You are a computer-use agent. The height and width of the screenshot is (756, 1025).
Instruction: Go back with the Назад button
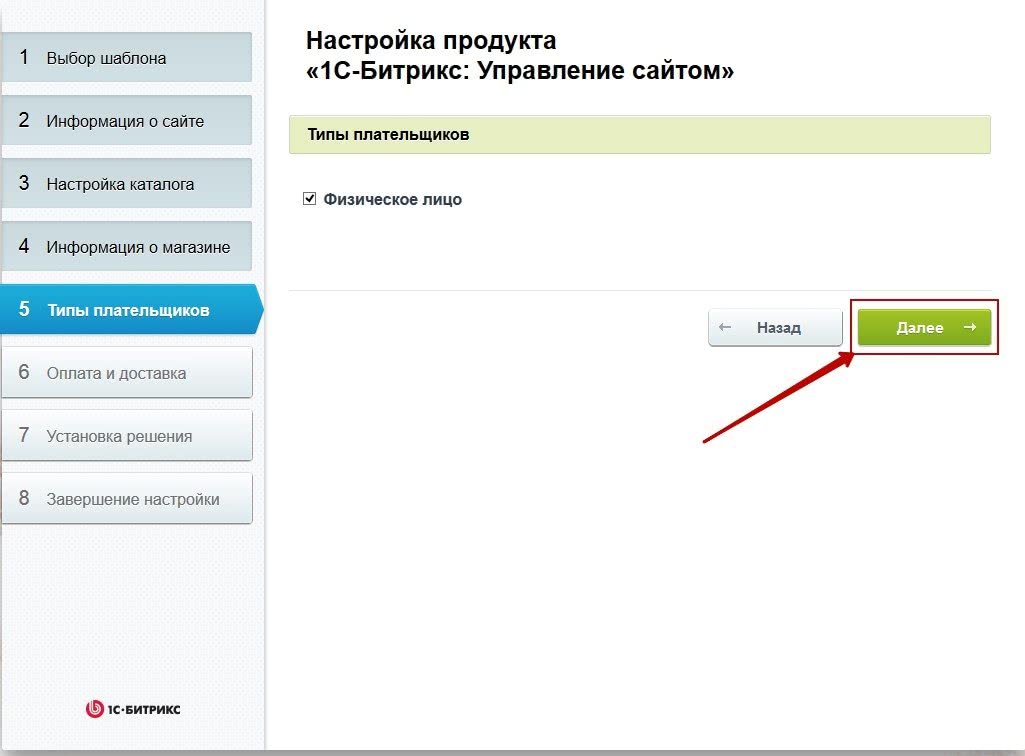775,327
